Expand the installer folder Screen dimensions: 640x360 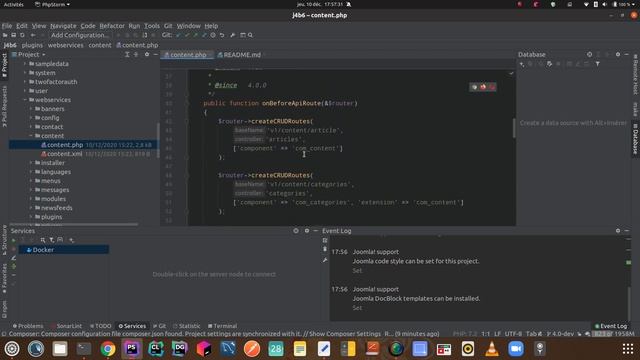click(x=31, y=162)
